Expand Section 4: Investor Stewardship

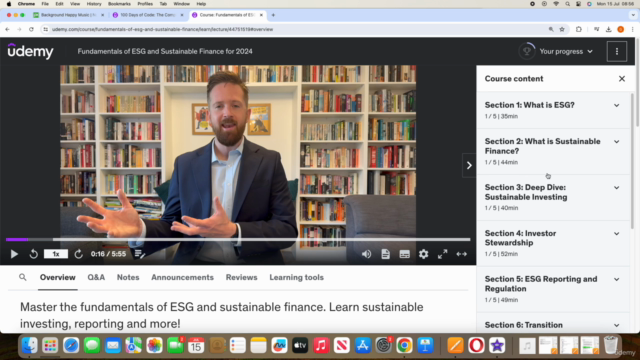pos(553,243)
